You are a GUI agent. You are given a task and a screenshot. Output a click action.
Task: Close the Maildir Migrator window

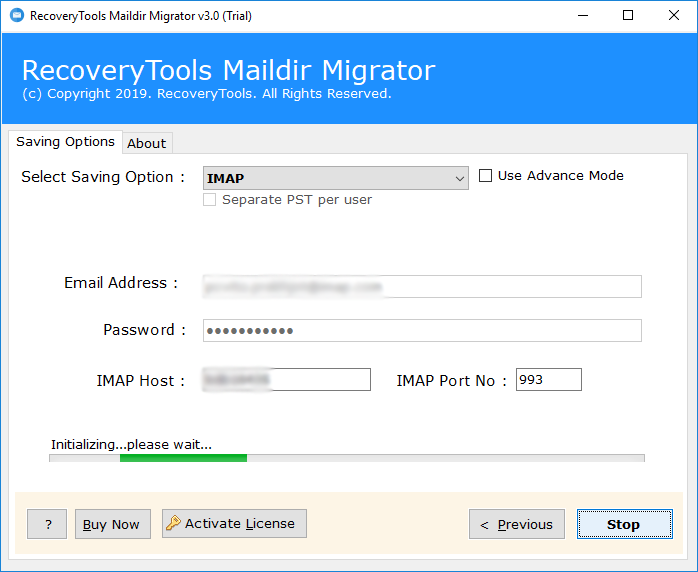[x=674, y=16]
